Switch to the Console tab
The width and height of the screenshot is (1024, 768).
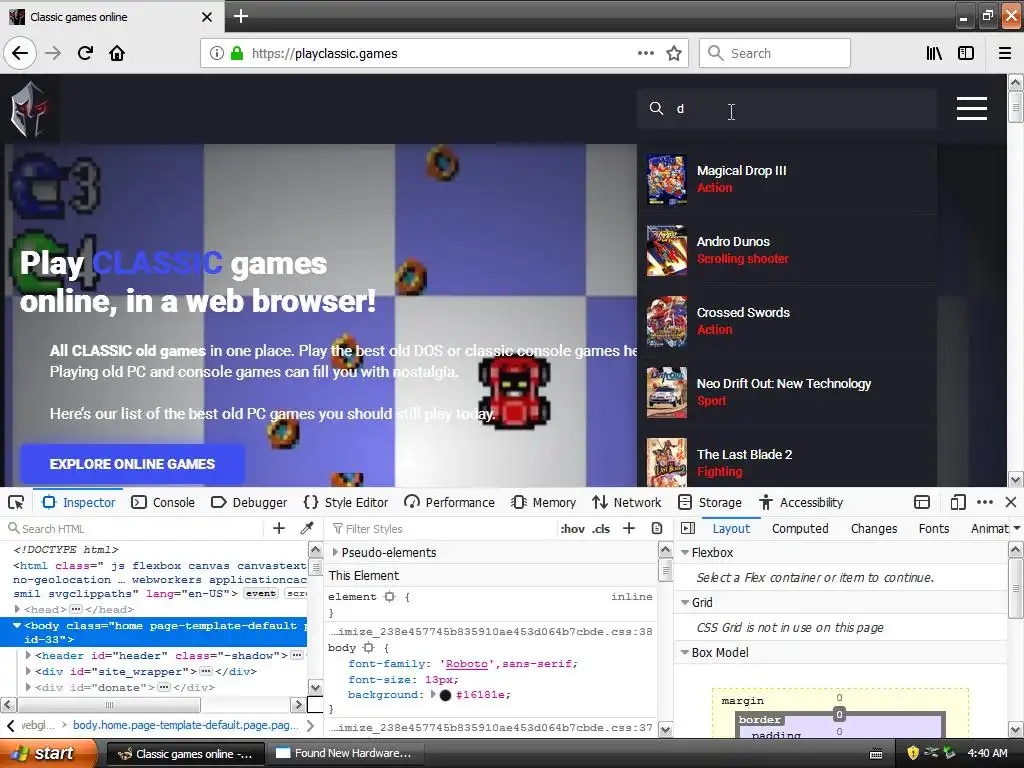pos(163,502)
